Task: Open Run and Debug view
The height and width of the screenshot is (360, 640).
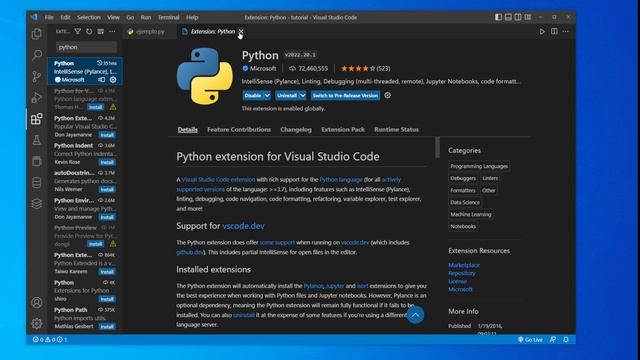Action: pyautogui.click(x=36, y=98)
